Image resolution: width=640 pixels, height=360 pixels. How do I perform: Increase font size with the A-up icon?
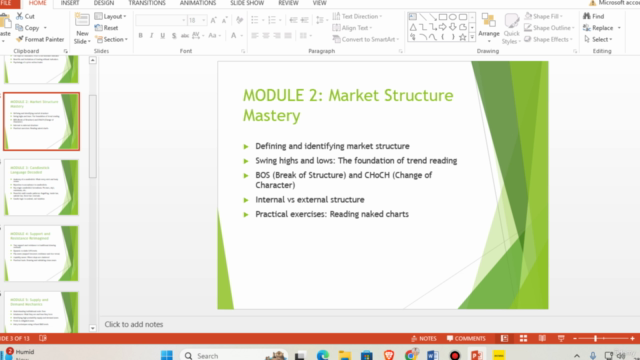coord(213,20)
